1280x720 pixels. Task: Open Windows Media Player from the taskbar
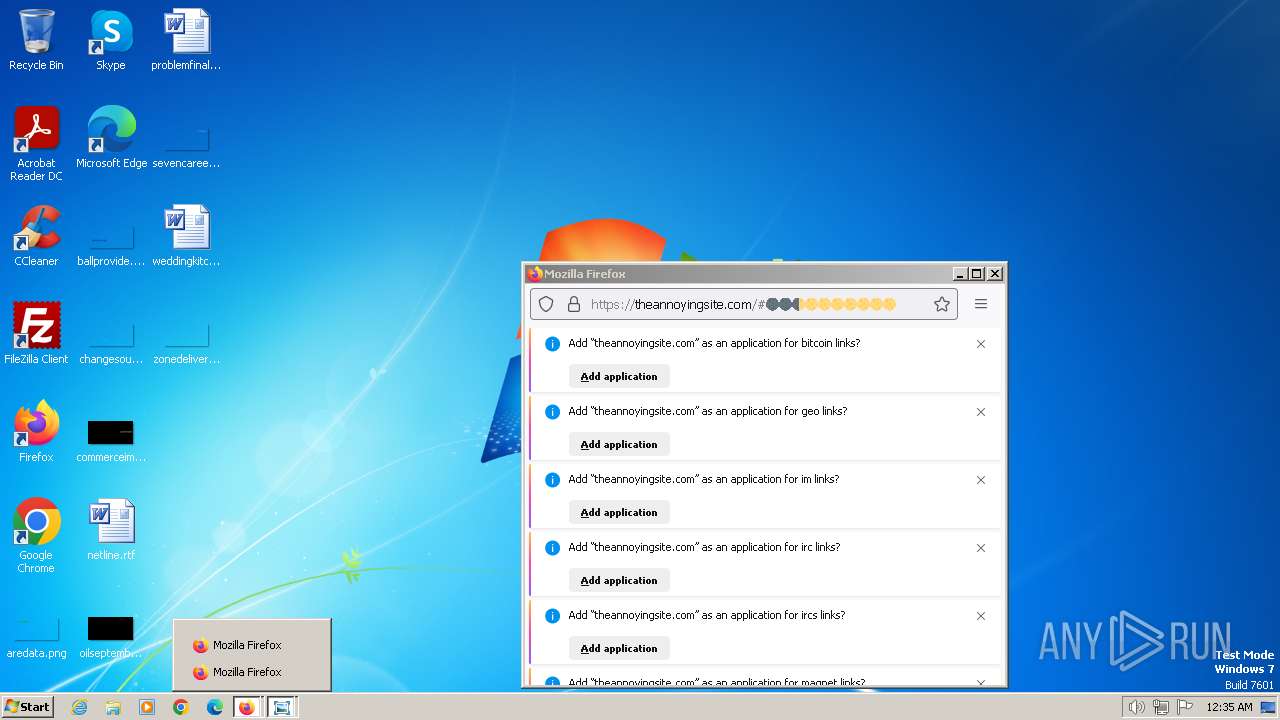(147, 707)
